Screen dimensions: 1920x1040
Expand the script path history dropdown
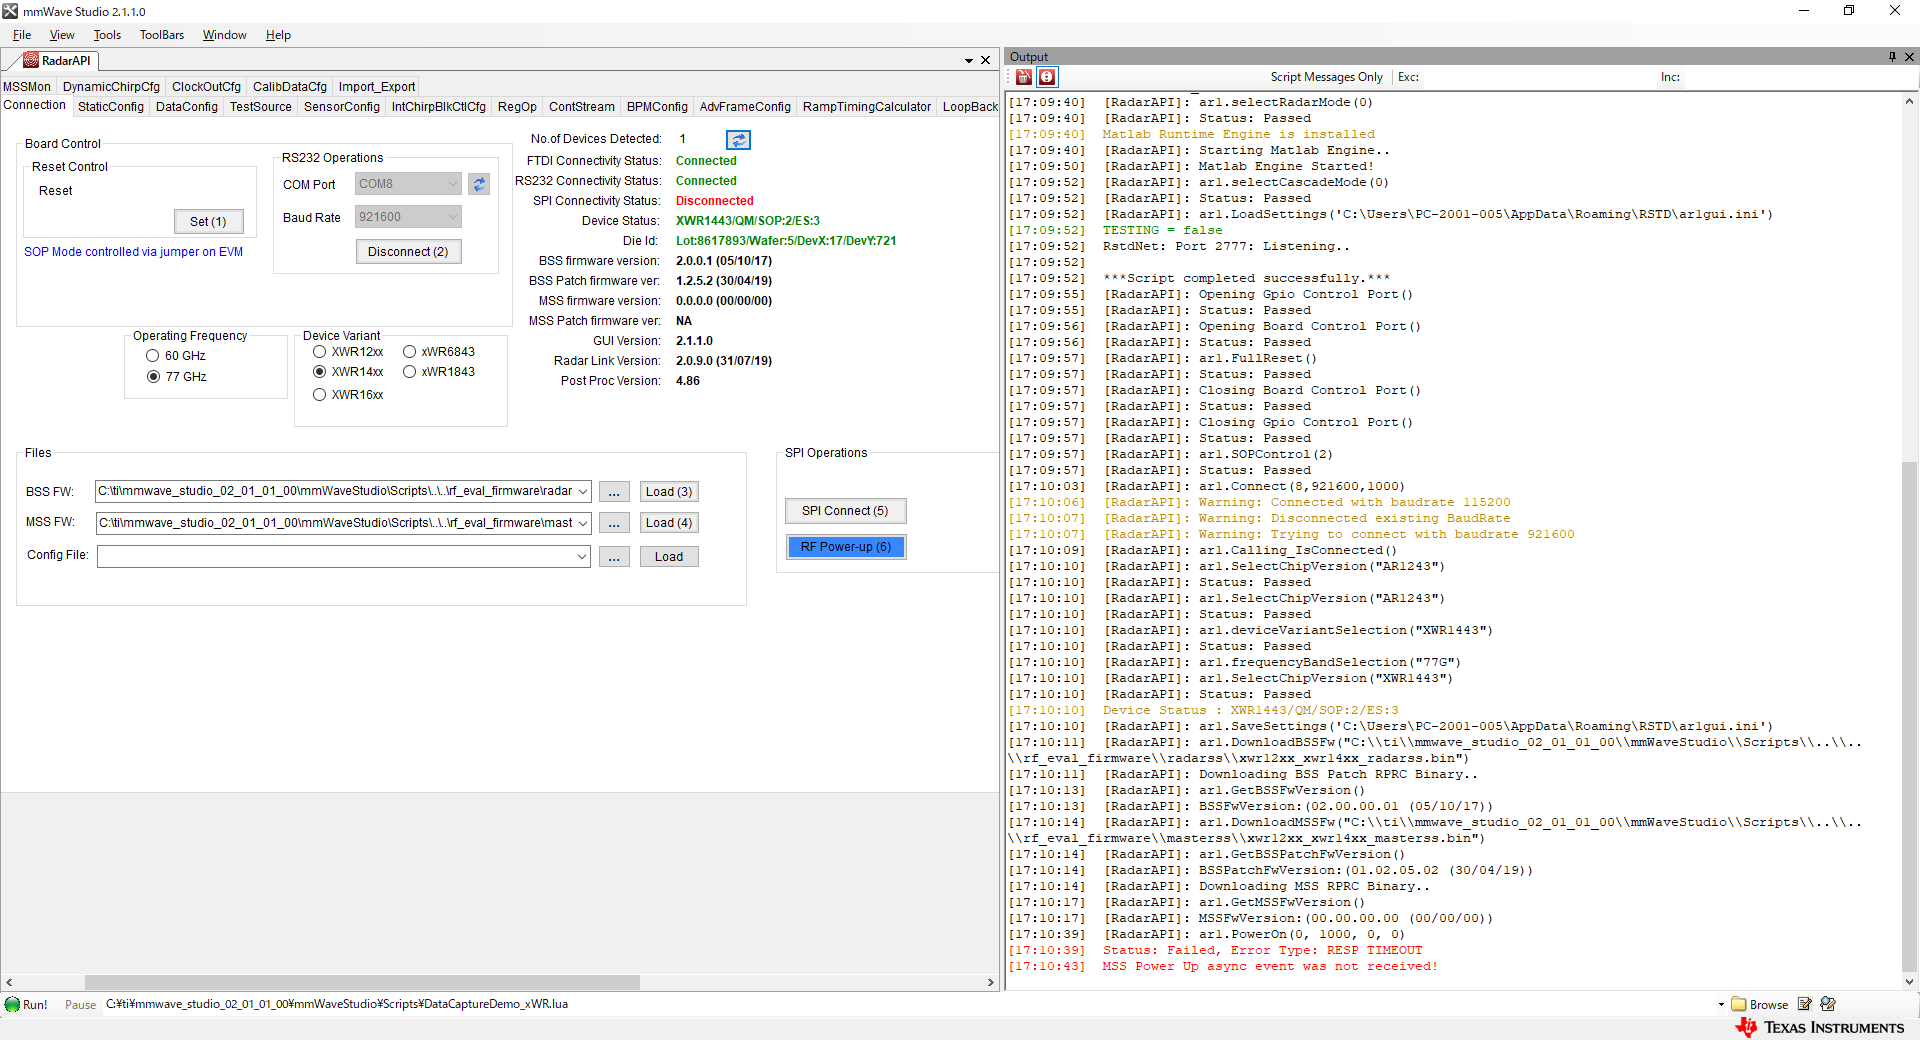click(x=1721, y=1005)
